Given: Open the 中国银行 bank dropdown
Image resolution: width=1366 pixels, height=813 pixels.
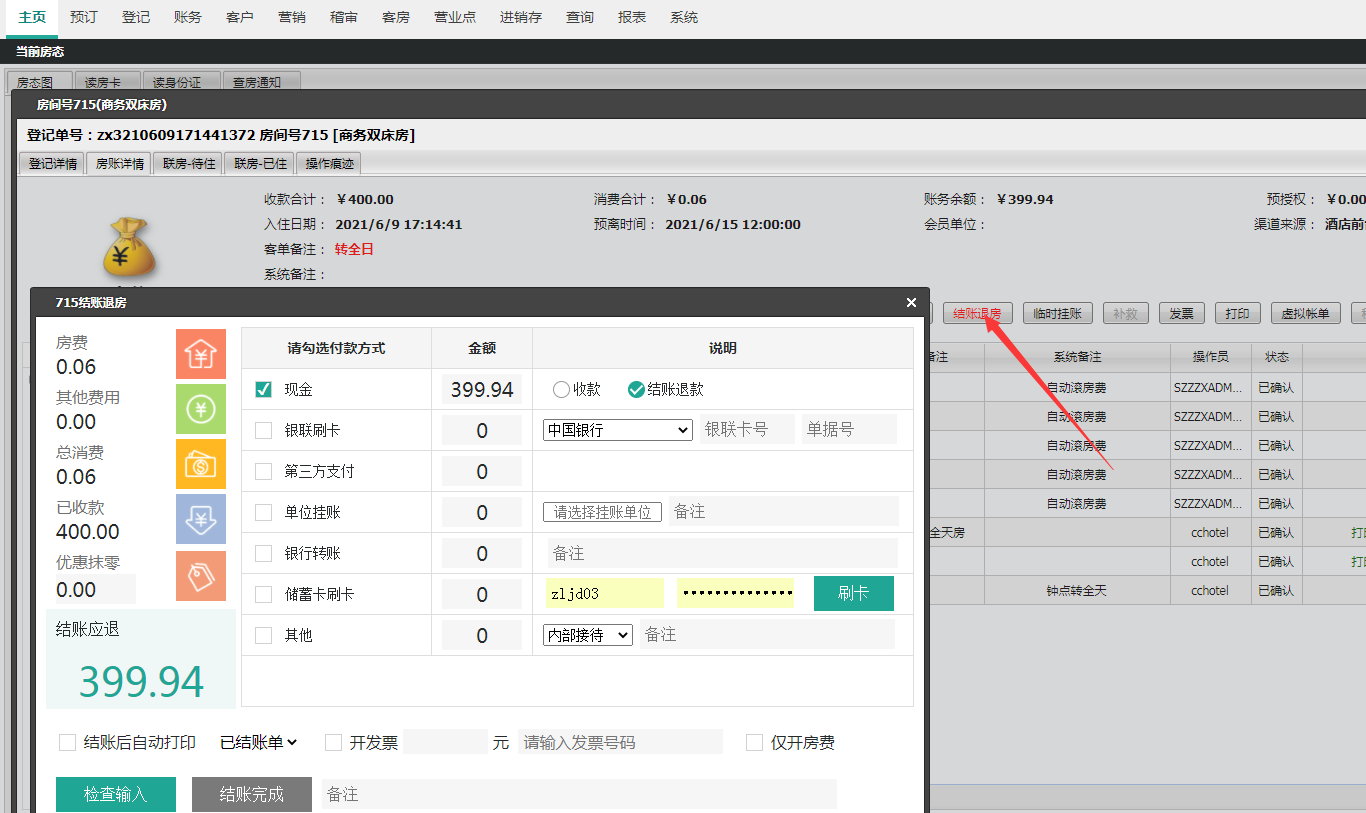Looking at the screenshot, I should click(618, 430).
